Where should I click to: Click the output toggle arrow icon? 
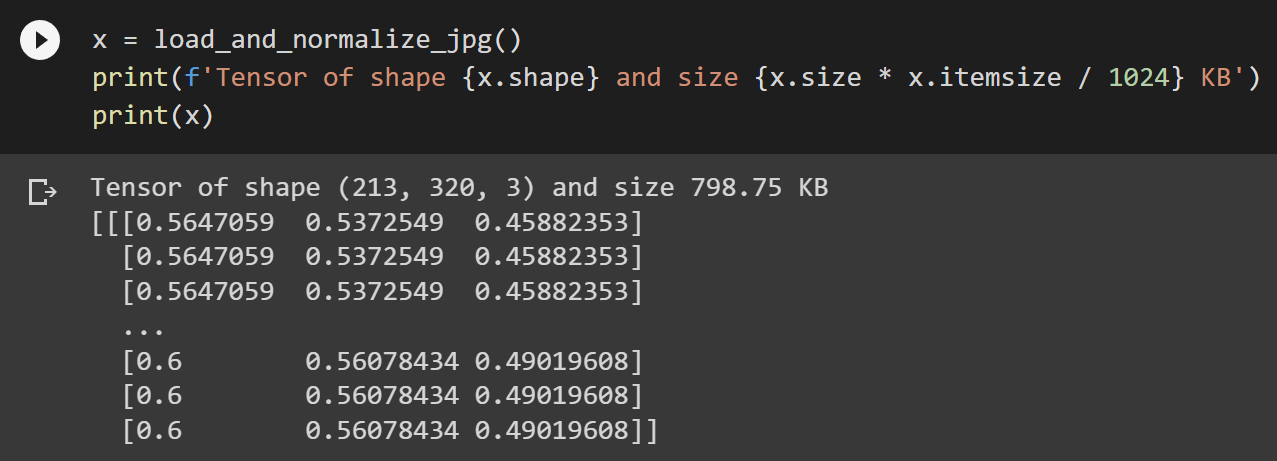(x=41, y=191)
